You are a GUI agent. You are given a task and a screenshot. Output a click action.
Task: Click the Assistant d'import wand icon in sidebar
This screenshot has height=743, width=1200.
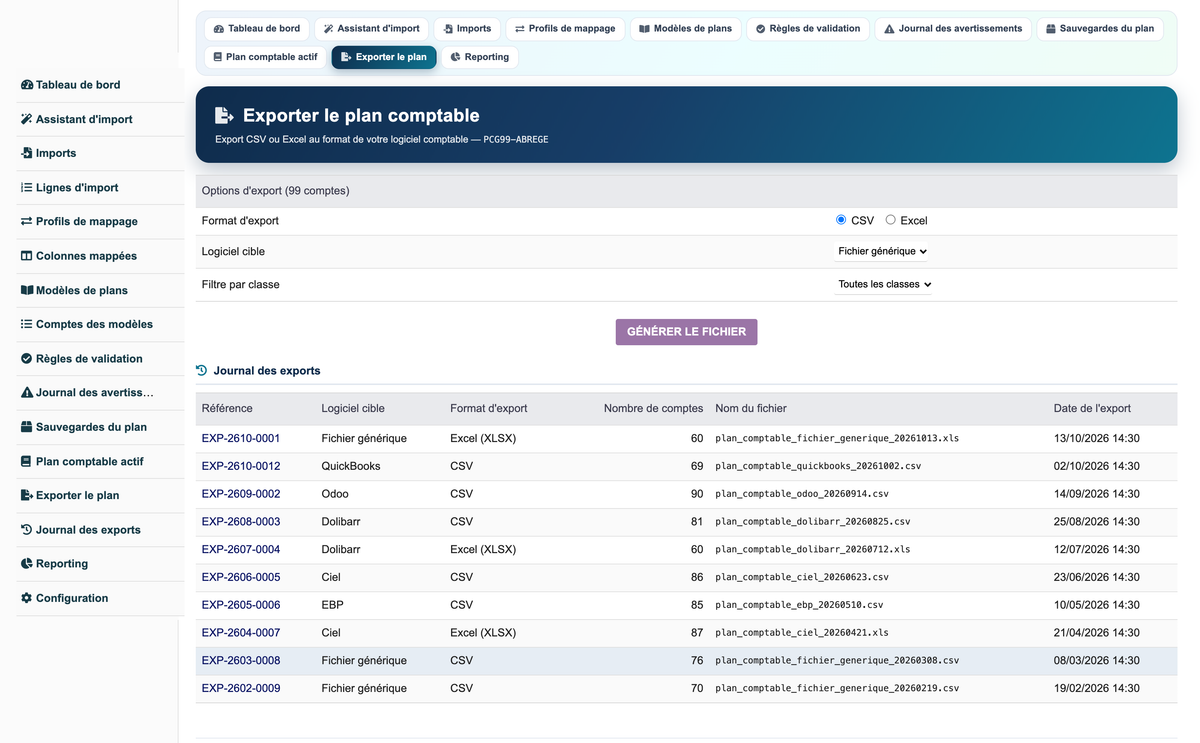point(27,119)
